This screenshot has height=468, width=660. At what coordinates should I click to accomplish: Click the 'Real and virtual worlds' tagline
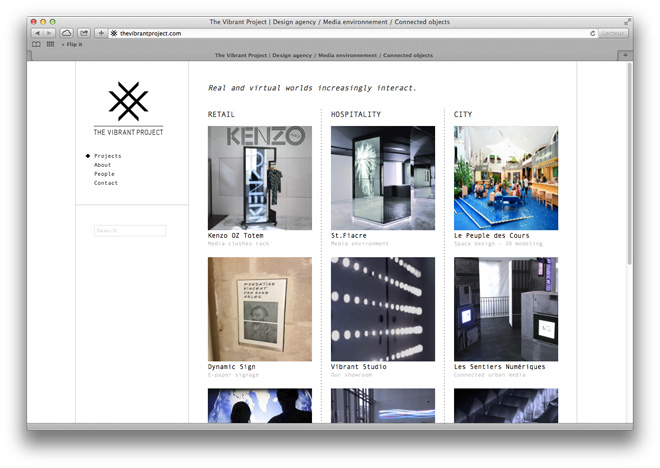312,88
